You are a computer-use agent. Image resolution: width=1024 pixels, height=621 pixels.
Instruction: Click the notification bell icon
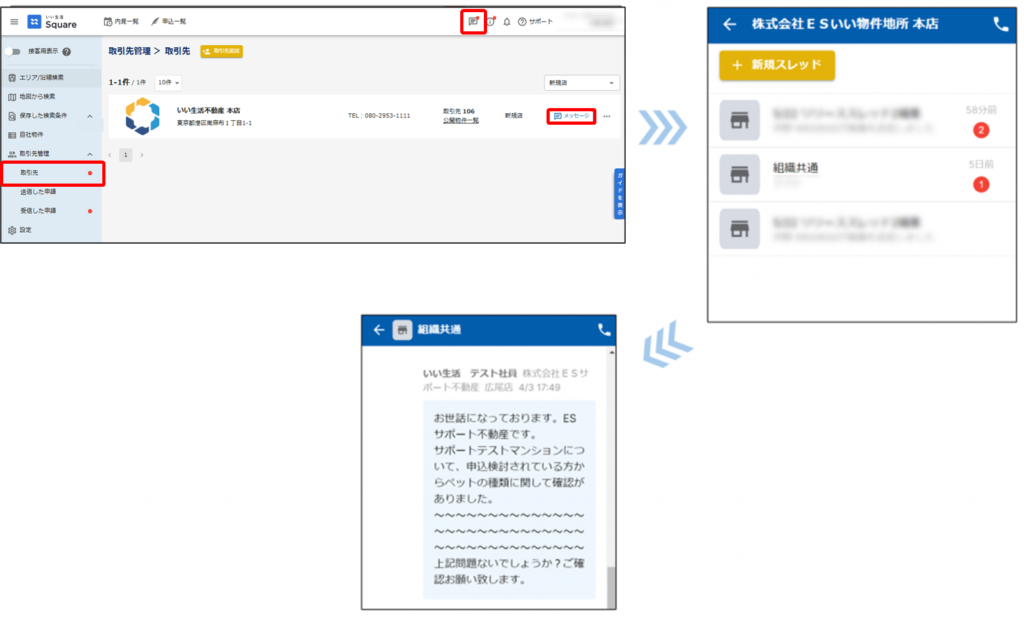pyautogui.click(x=507, y=21)
